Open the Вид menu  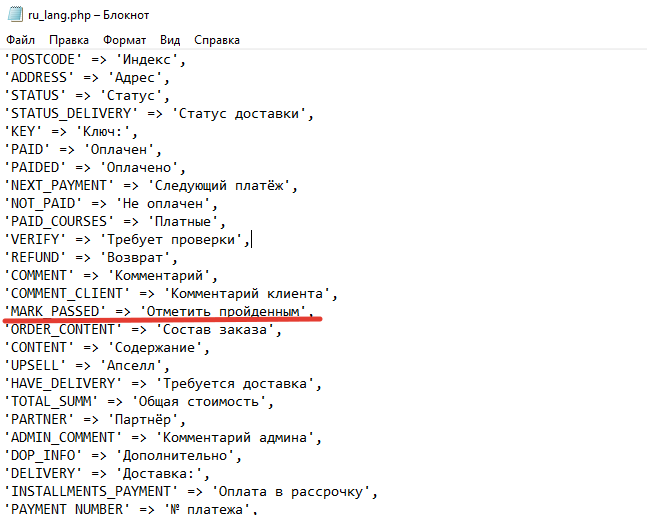170,40
